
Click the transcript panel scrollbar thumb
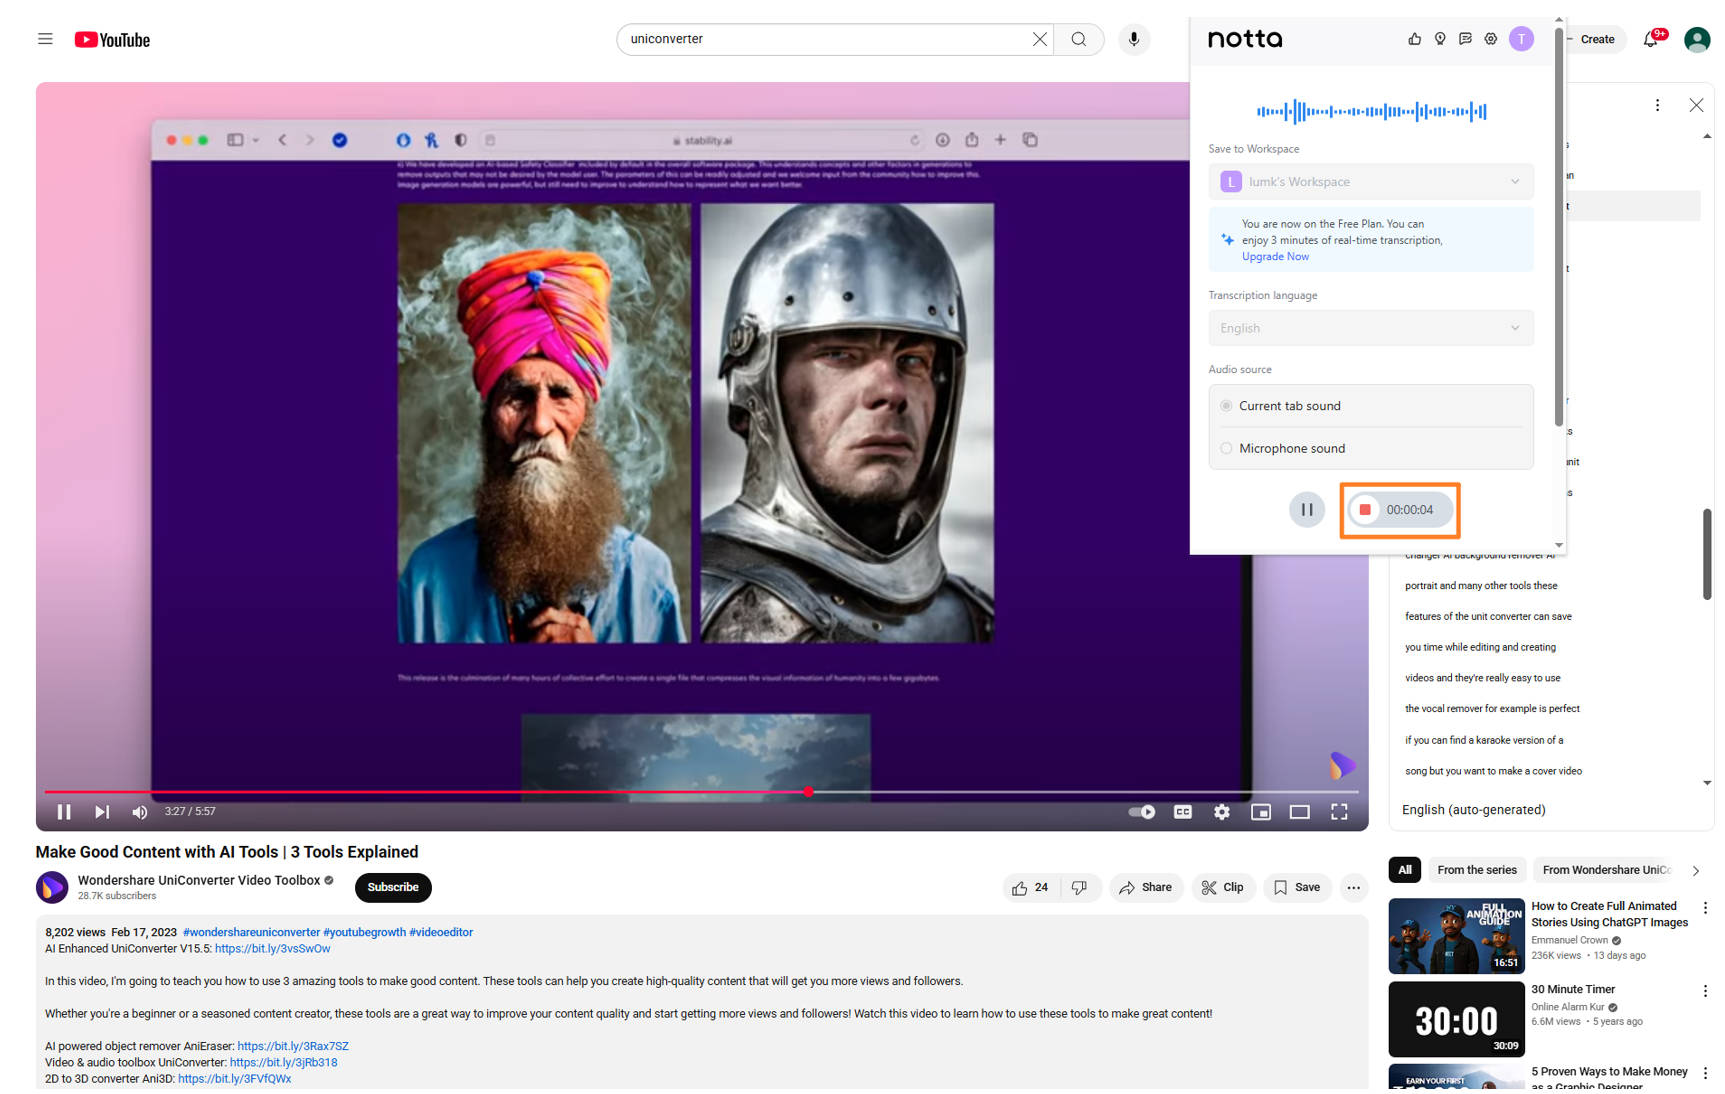(x=1707, y=555)
